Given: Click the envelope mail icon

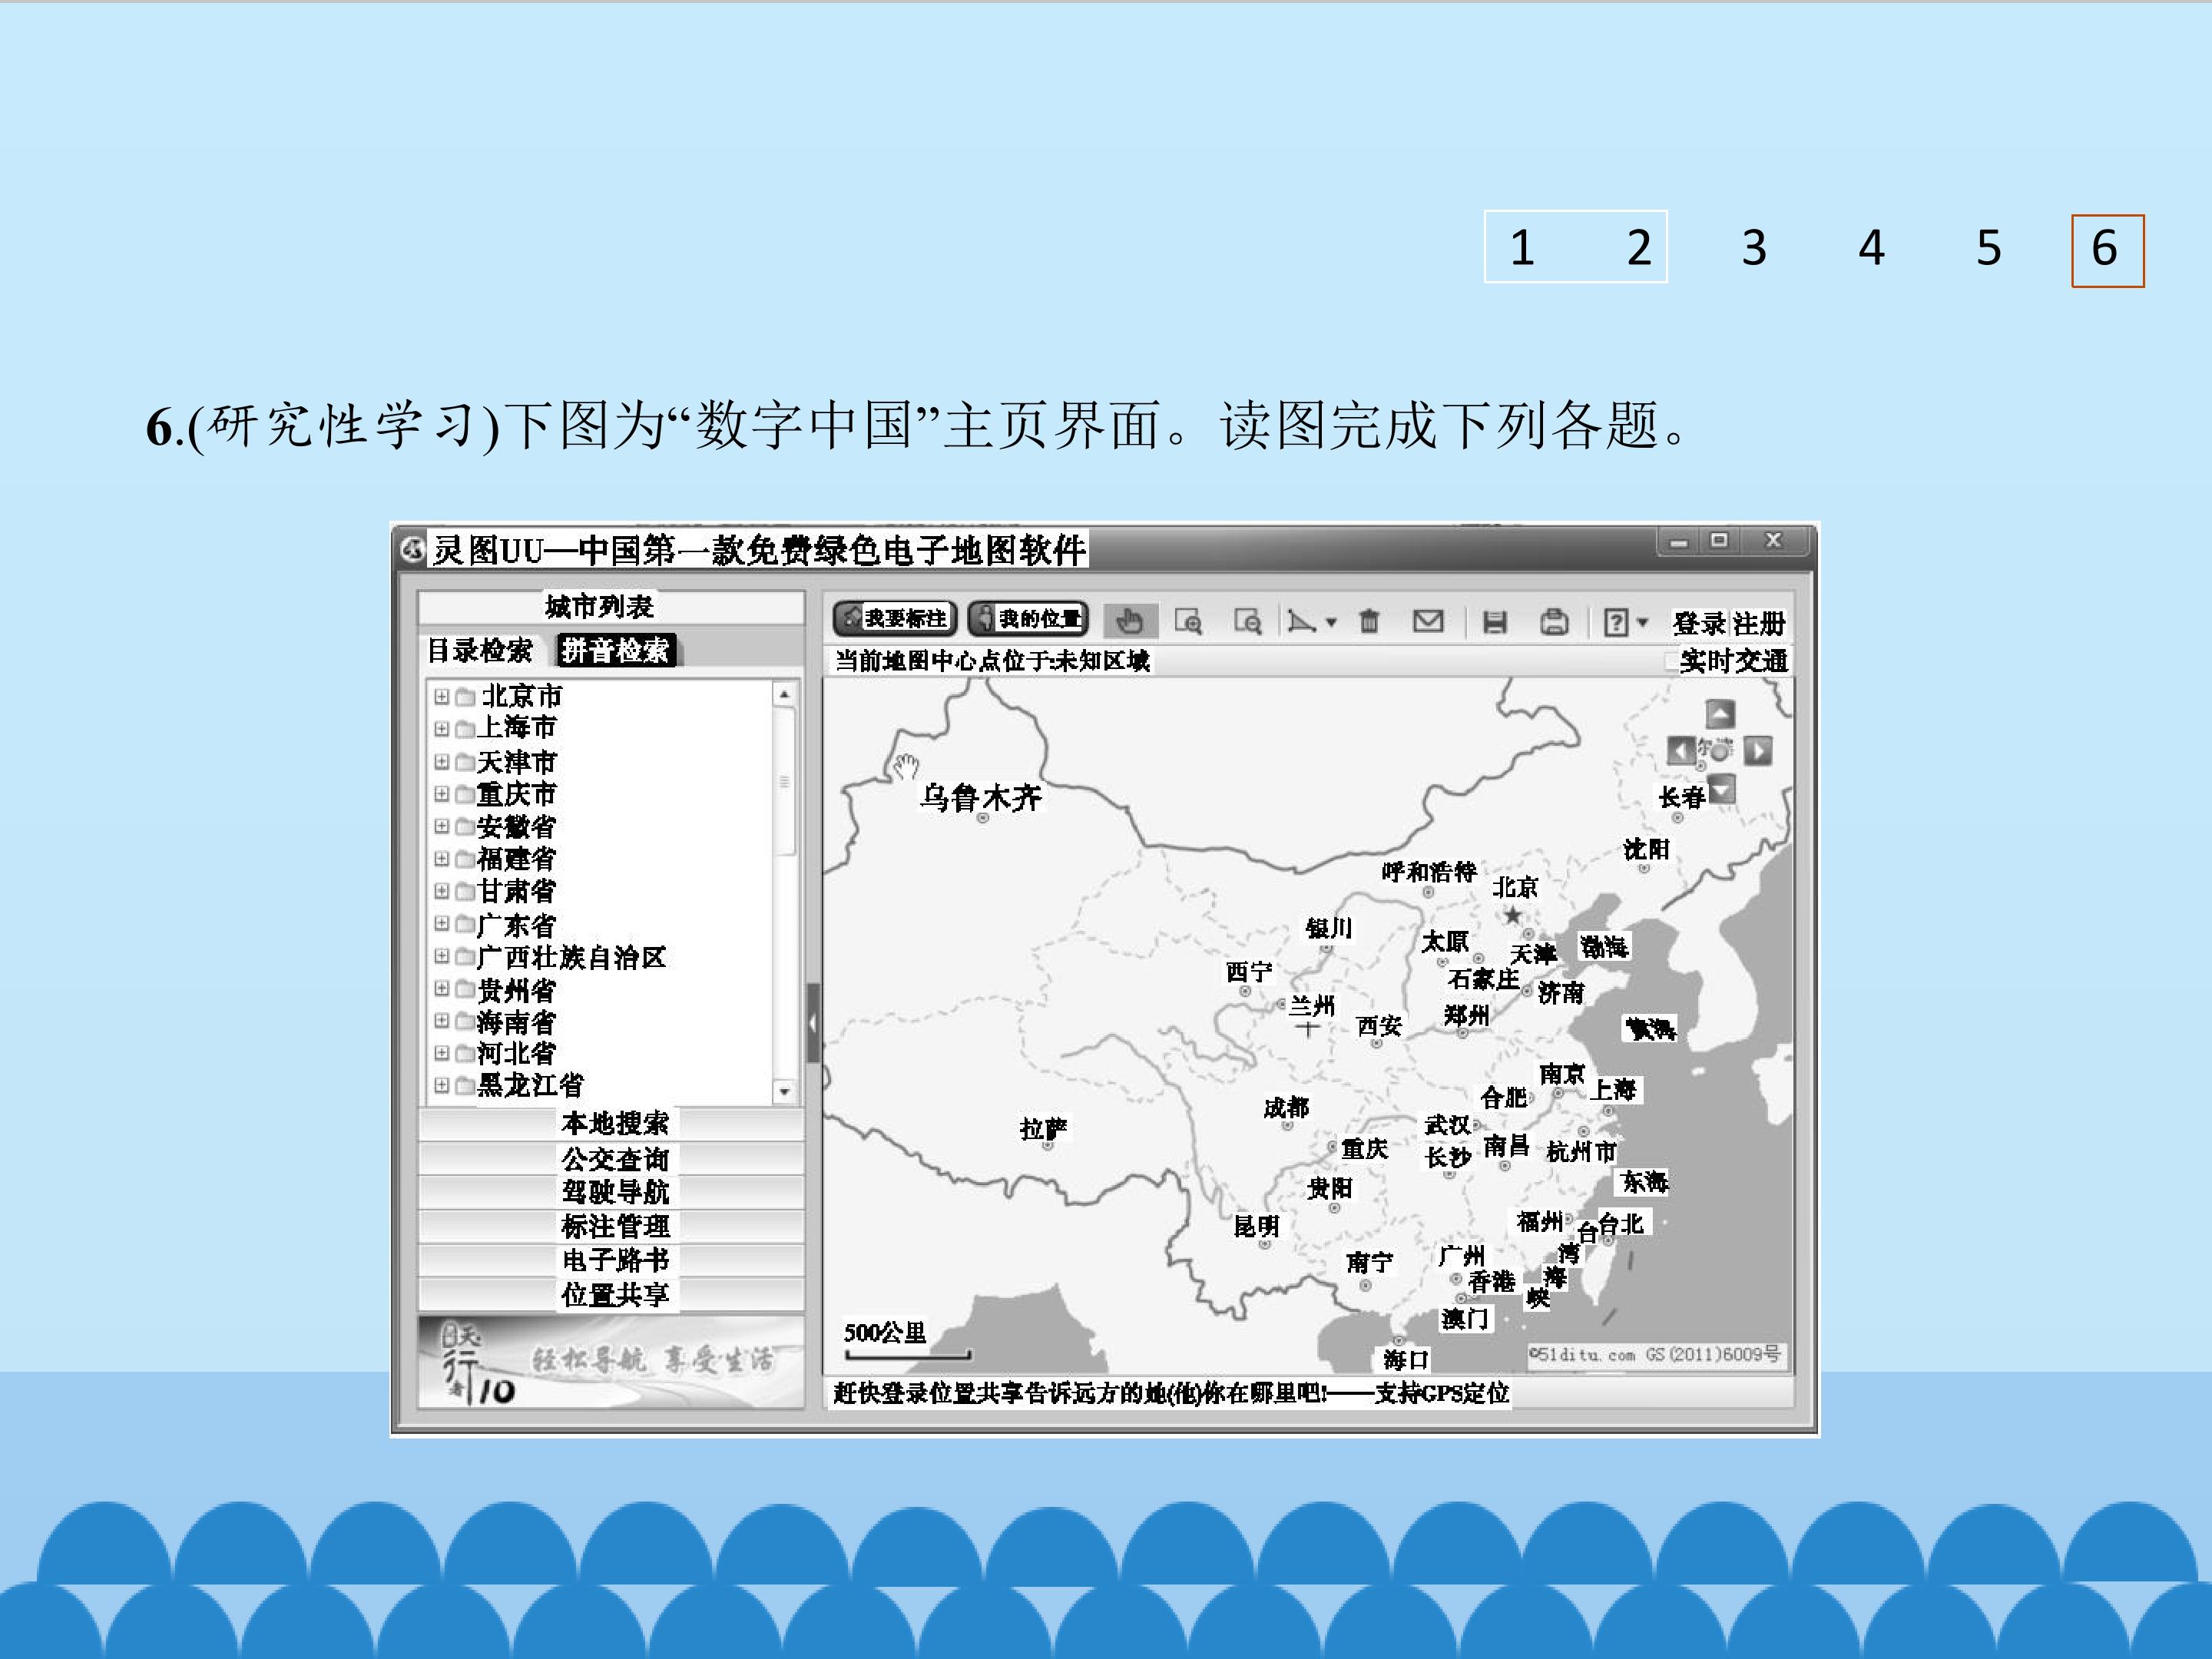Looking at the screenshot, I should click(1427, 621).
